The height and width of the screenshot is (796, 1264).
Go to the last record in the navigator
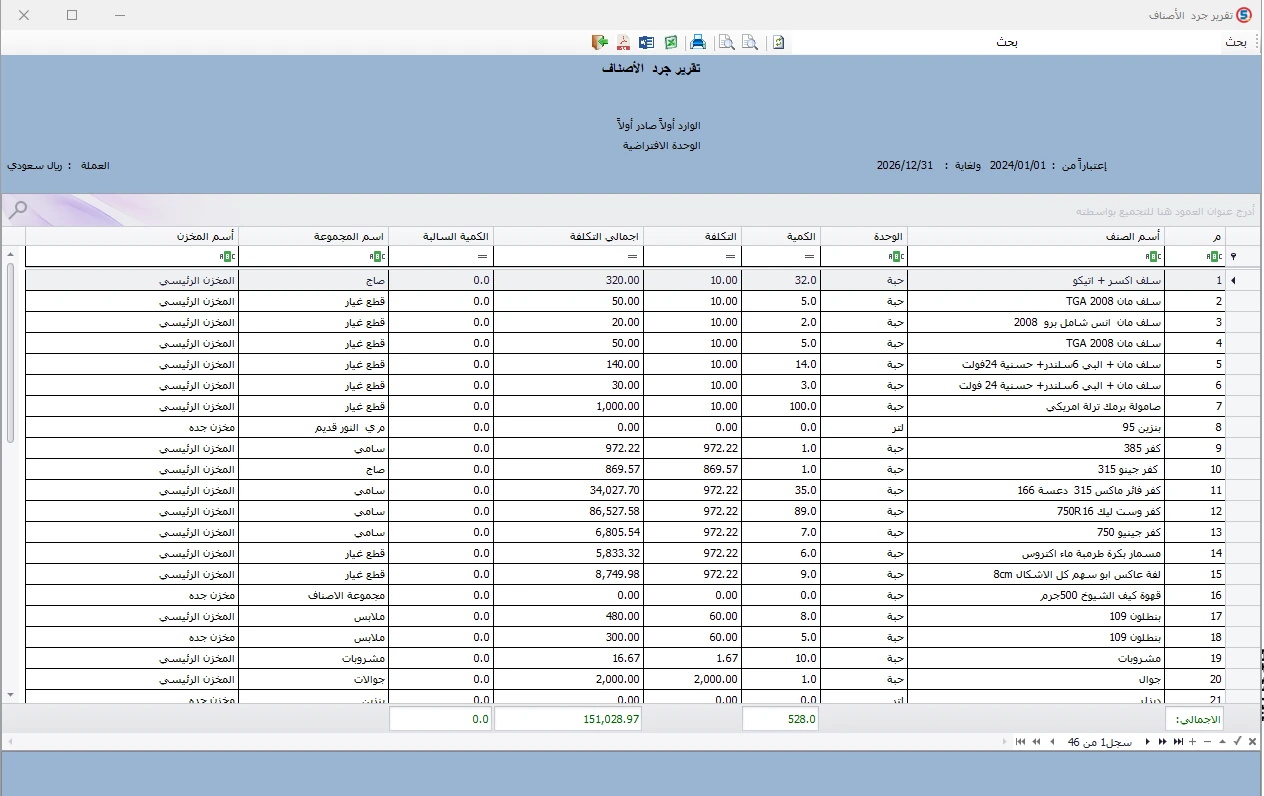(1178, 741)
